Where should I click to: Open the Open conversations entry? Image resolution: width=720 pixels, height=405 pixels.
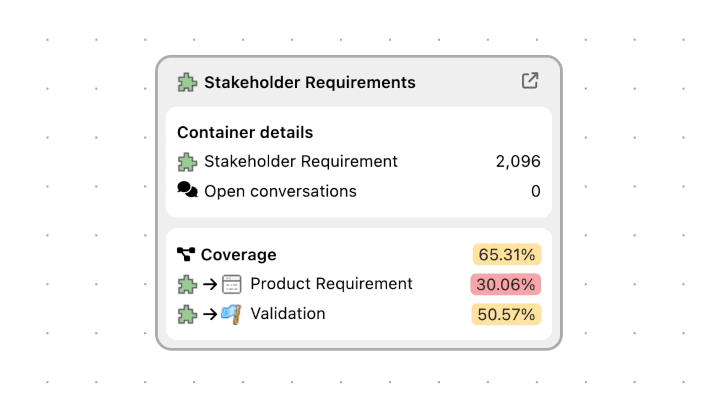click(x=280, y=191)
